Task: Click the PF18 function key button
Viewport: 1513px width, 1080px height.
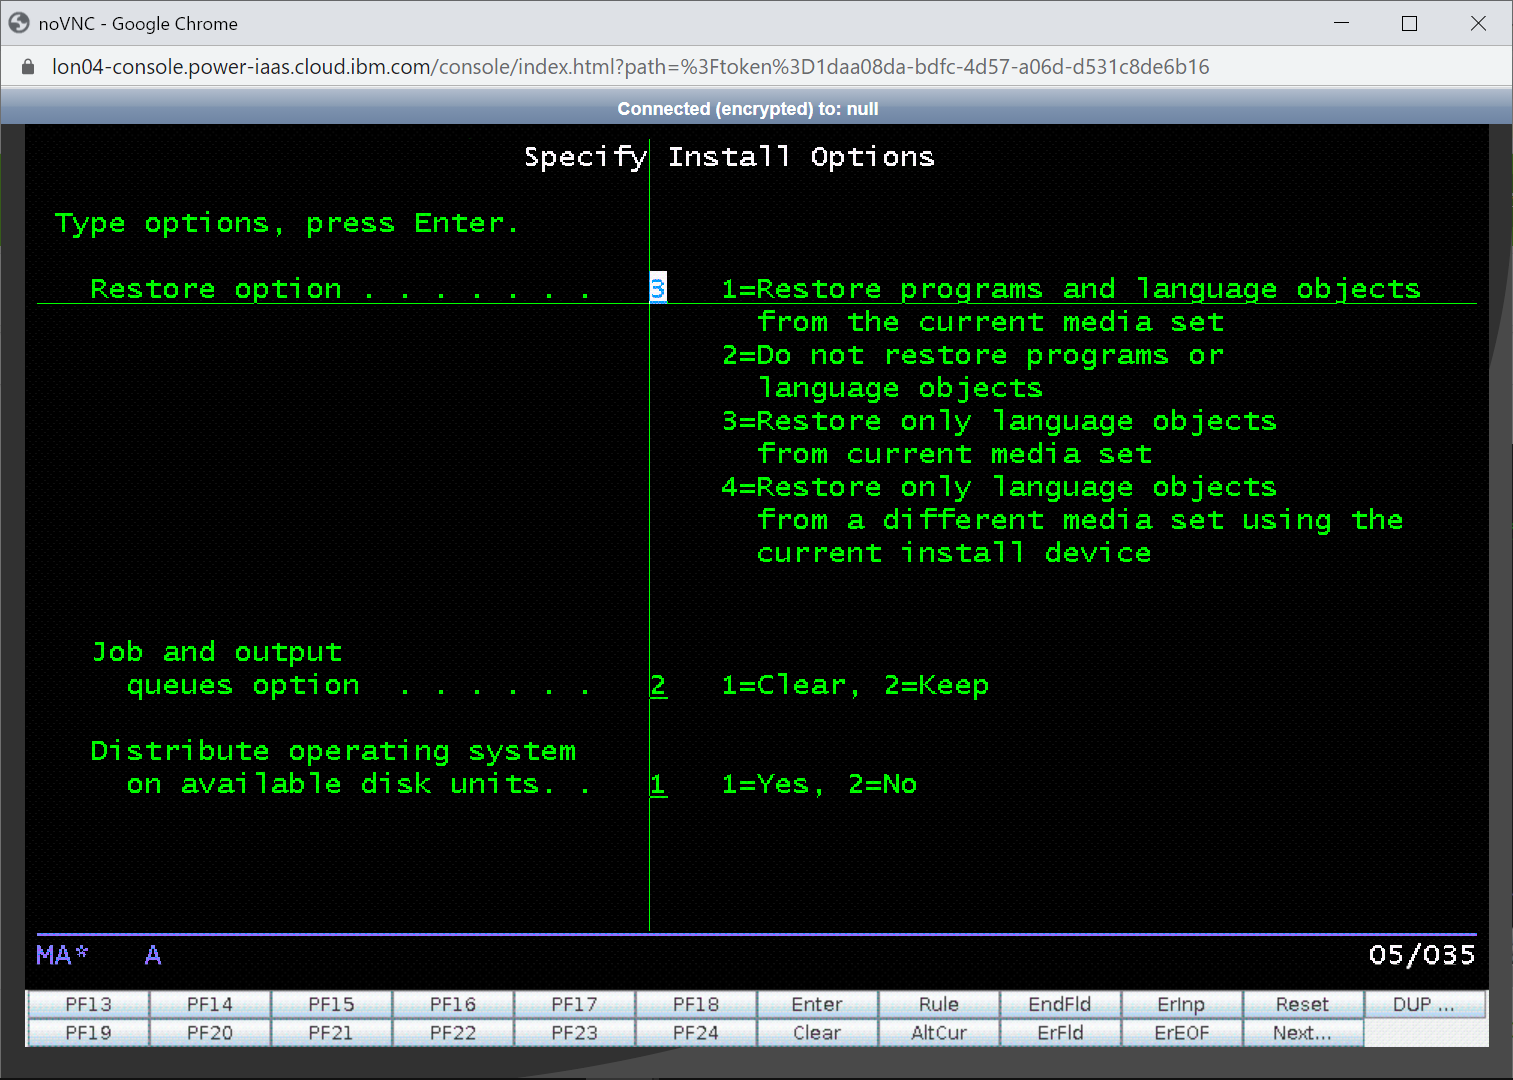Action: click(x=696, y=1004)
